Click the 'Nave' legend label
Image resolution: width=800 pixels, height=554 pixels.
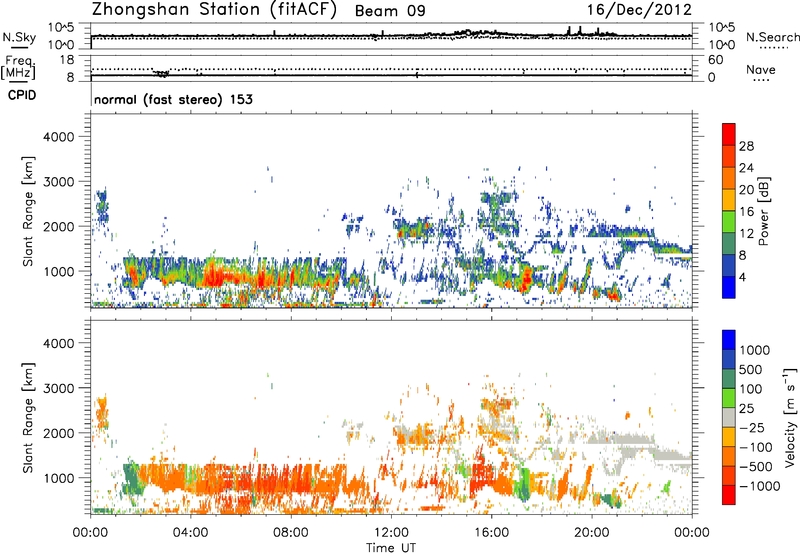(761, 70)
